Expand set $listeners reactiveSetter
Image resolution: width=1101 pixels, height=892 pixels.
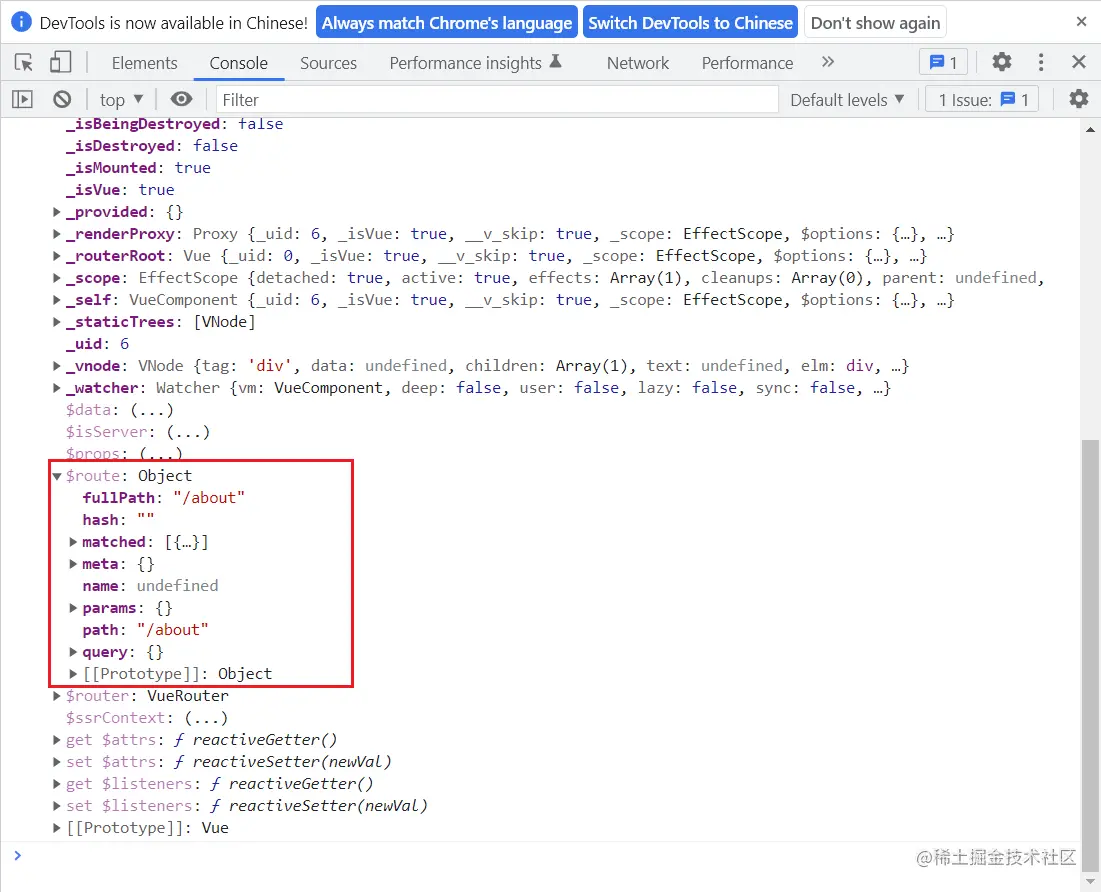[x=57, y=806]
